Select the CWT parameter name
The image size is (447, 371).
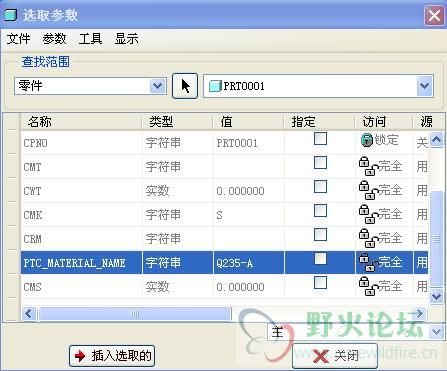(x=32, y=191)
